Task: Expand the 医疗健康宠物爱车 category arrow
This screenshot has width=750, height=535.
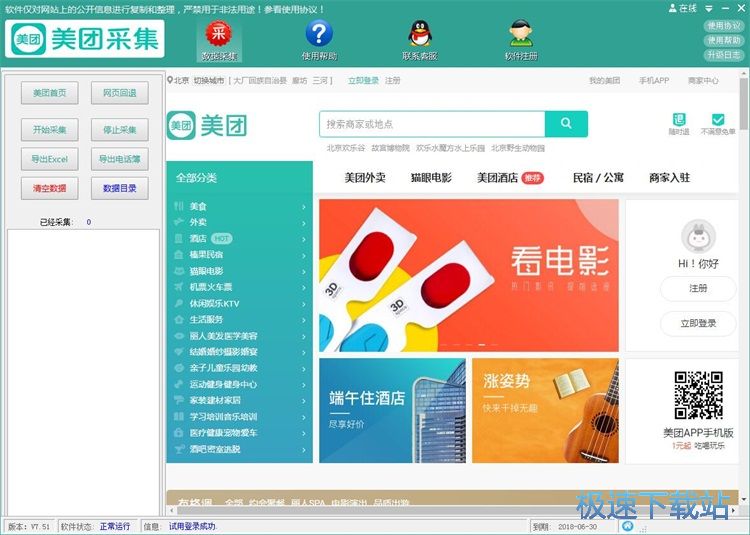Action: [x=304, y=434]
